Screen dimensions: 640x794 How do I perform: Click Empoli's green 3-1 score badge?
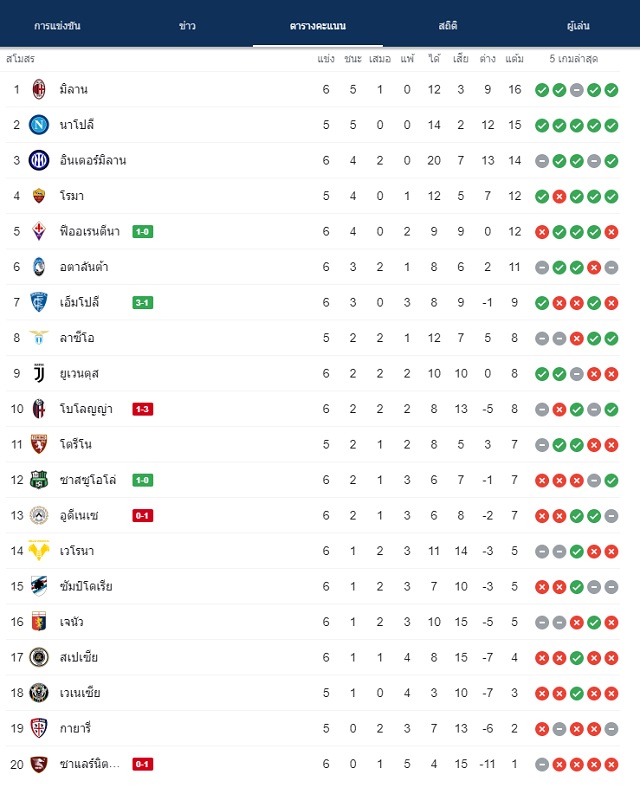[143, 303]
